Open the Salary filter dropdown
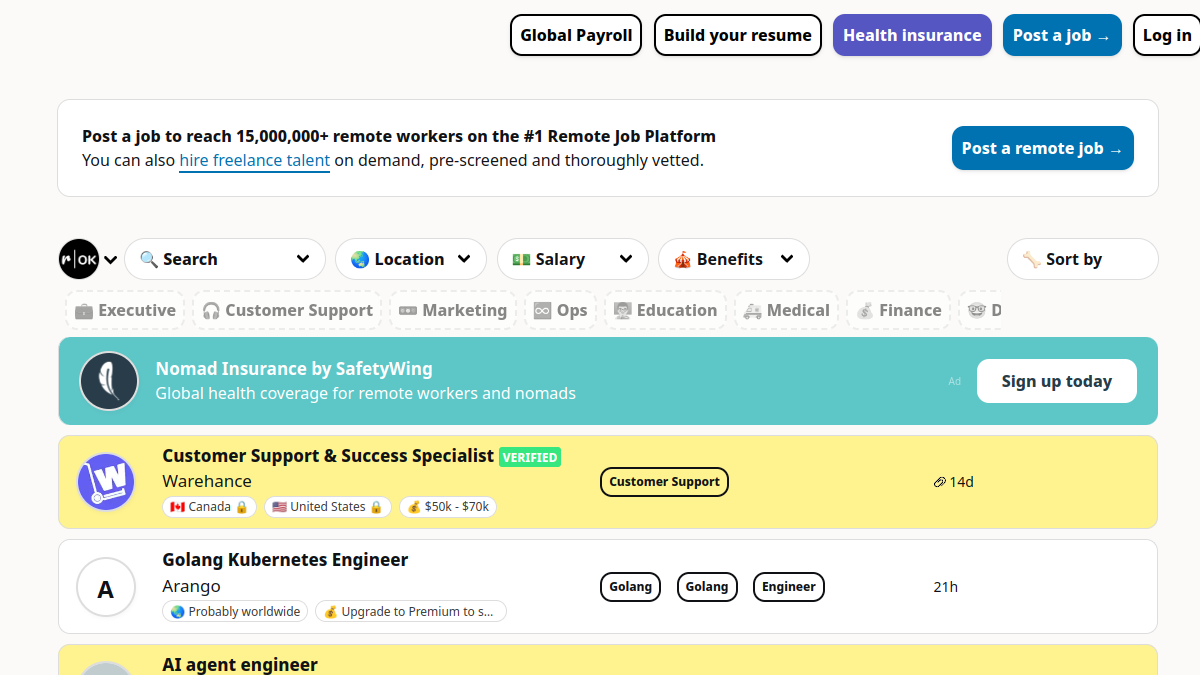The width and height of the screenshot is (1200, 675). tap(573, 259)
